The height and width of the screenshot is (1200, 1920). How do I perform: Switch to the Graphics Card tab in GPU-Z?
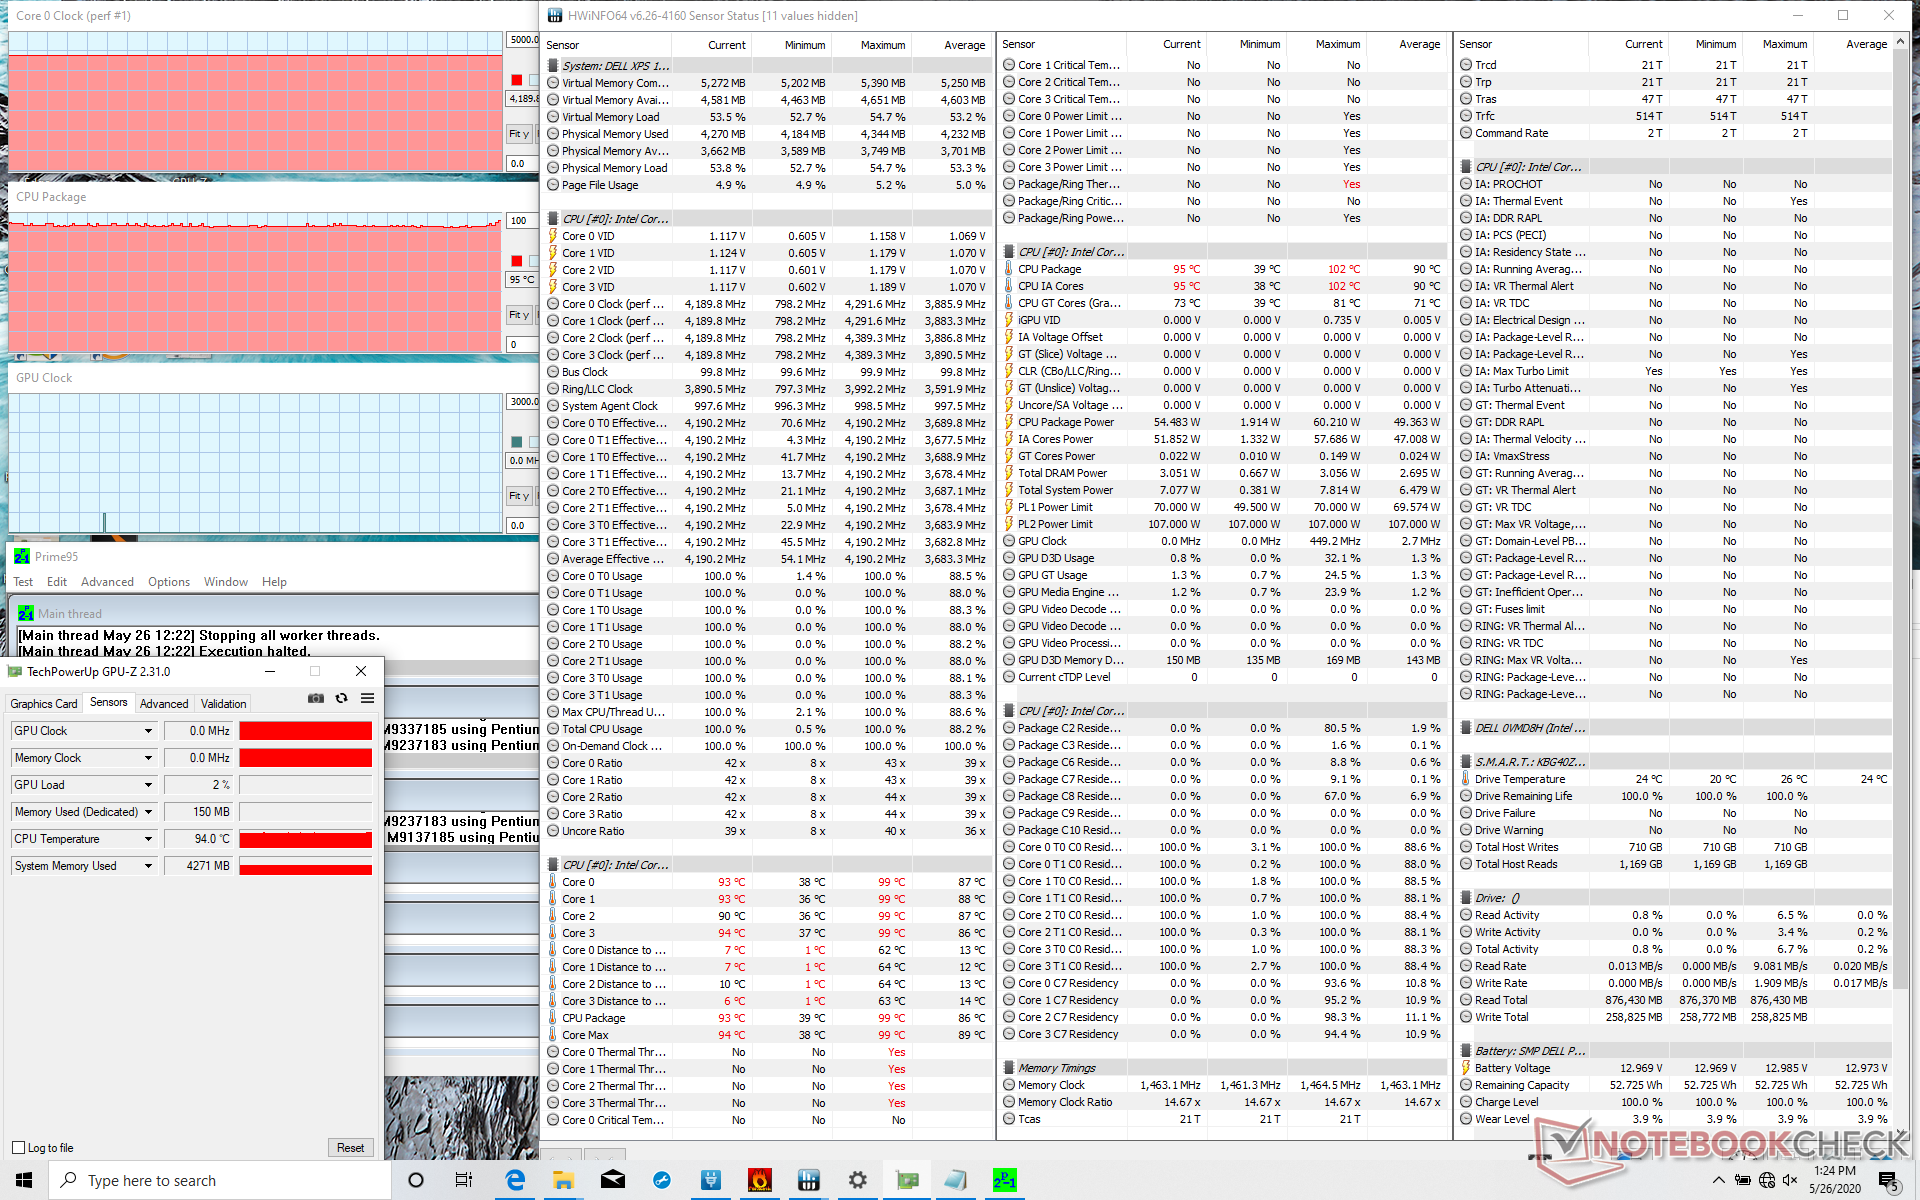coord(44,704)
